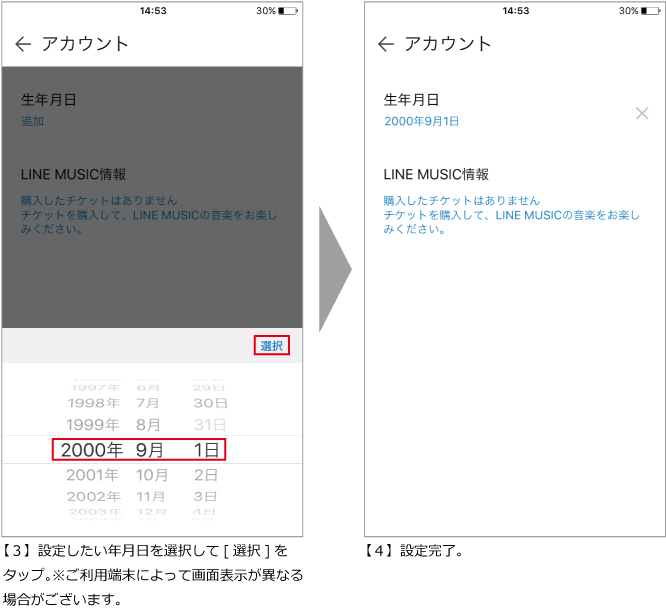Select 31日 in the day wheel
Viewport: 666px width, 610px height.
point(210,424)
